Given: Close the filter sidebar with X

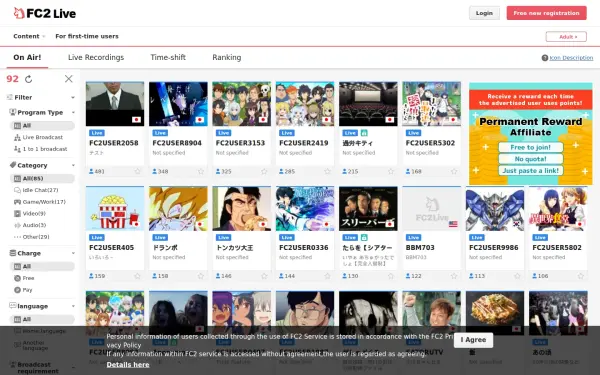Looking at the screenshot, I should tap(68, 79).
